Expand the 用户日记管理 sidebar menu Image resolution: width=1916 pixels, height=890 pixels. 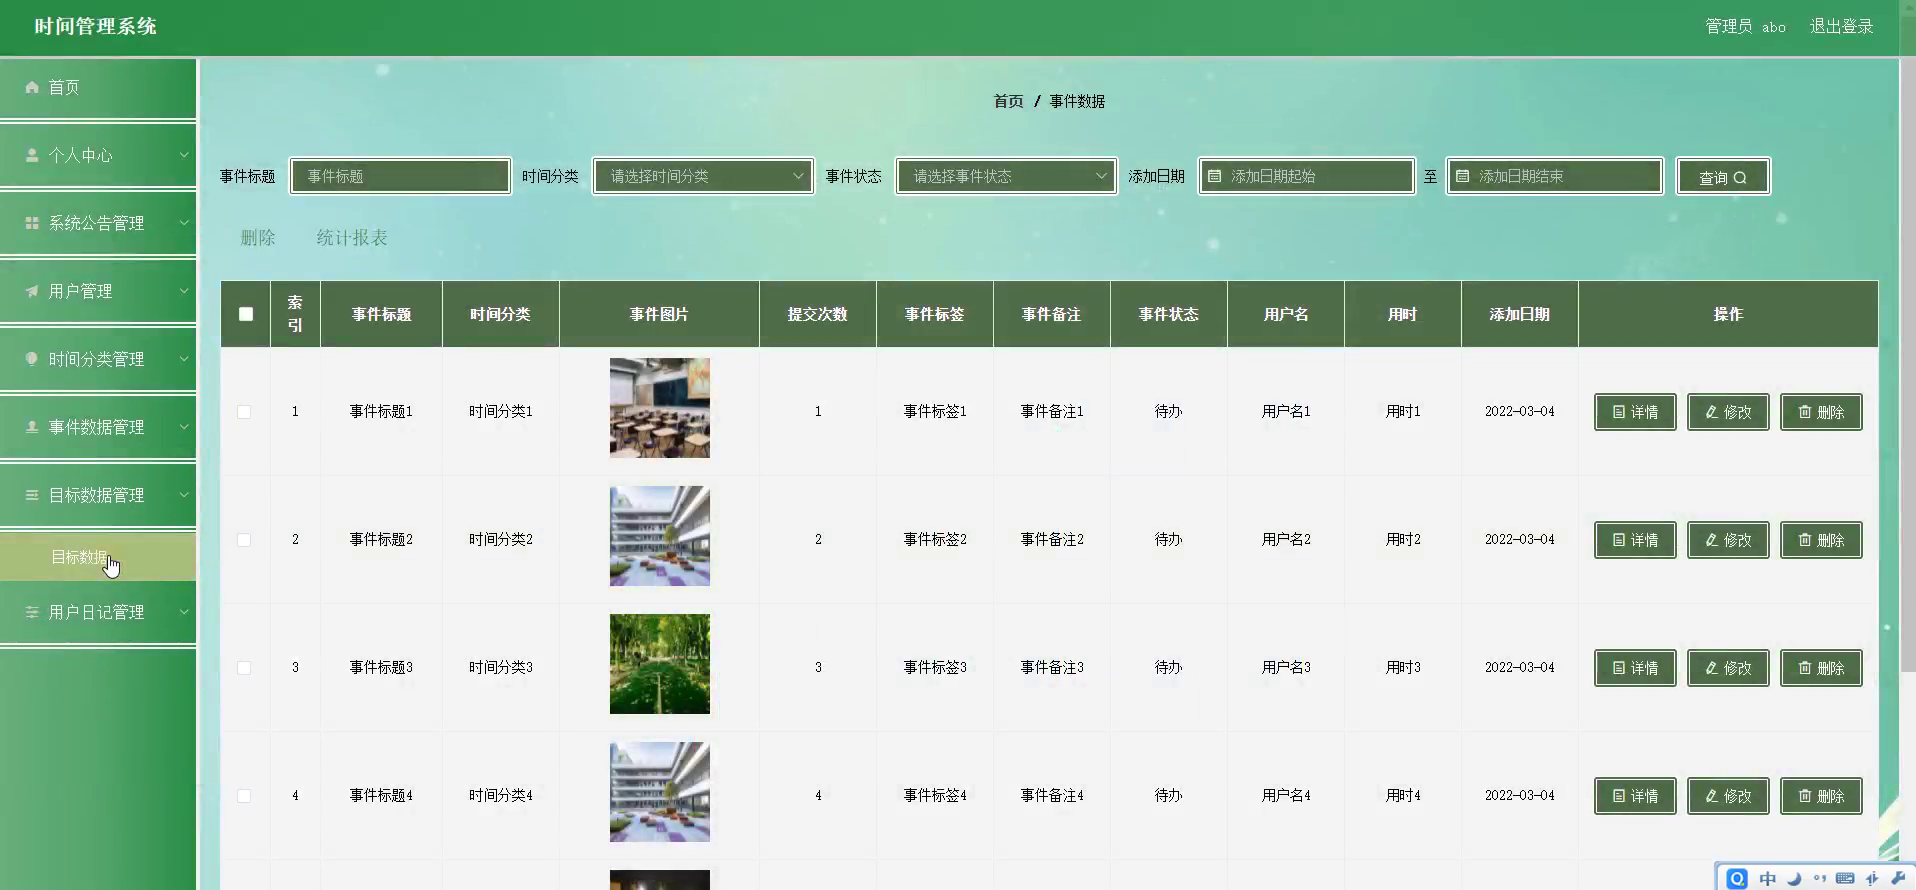click(x=98, y=612)
